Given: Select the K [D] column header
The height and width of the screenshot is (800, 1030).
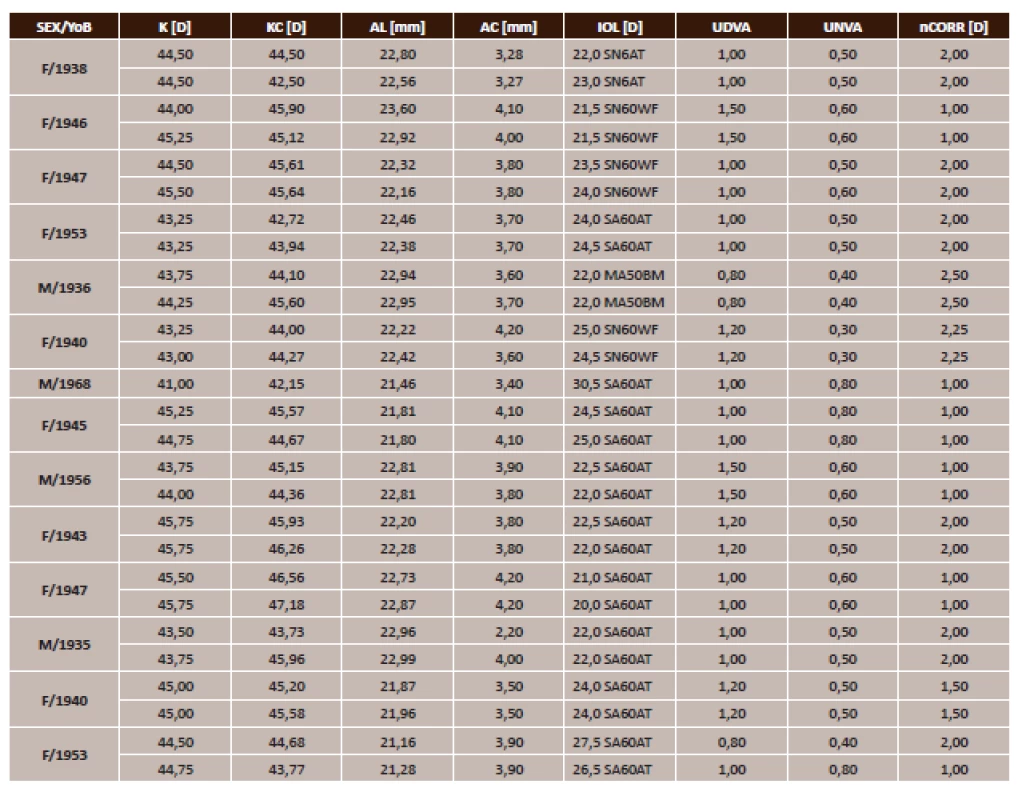Looking at the screenshot, I should pyautogui.click(x=175, y=27).
